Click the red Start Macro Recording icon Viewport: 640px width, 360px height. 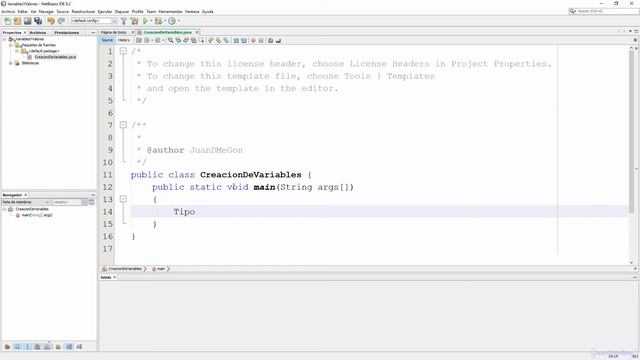click(x=253, y=40)
